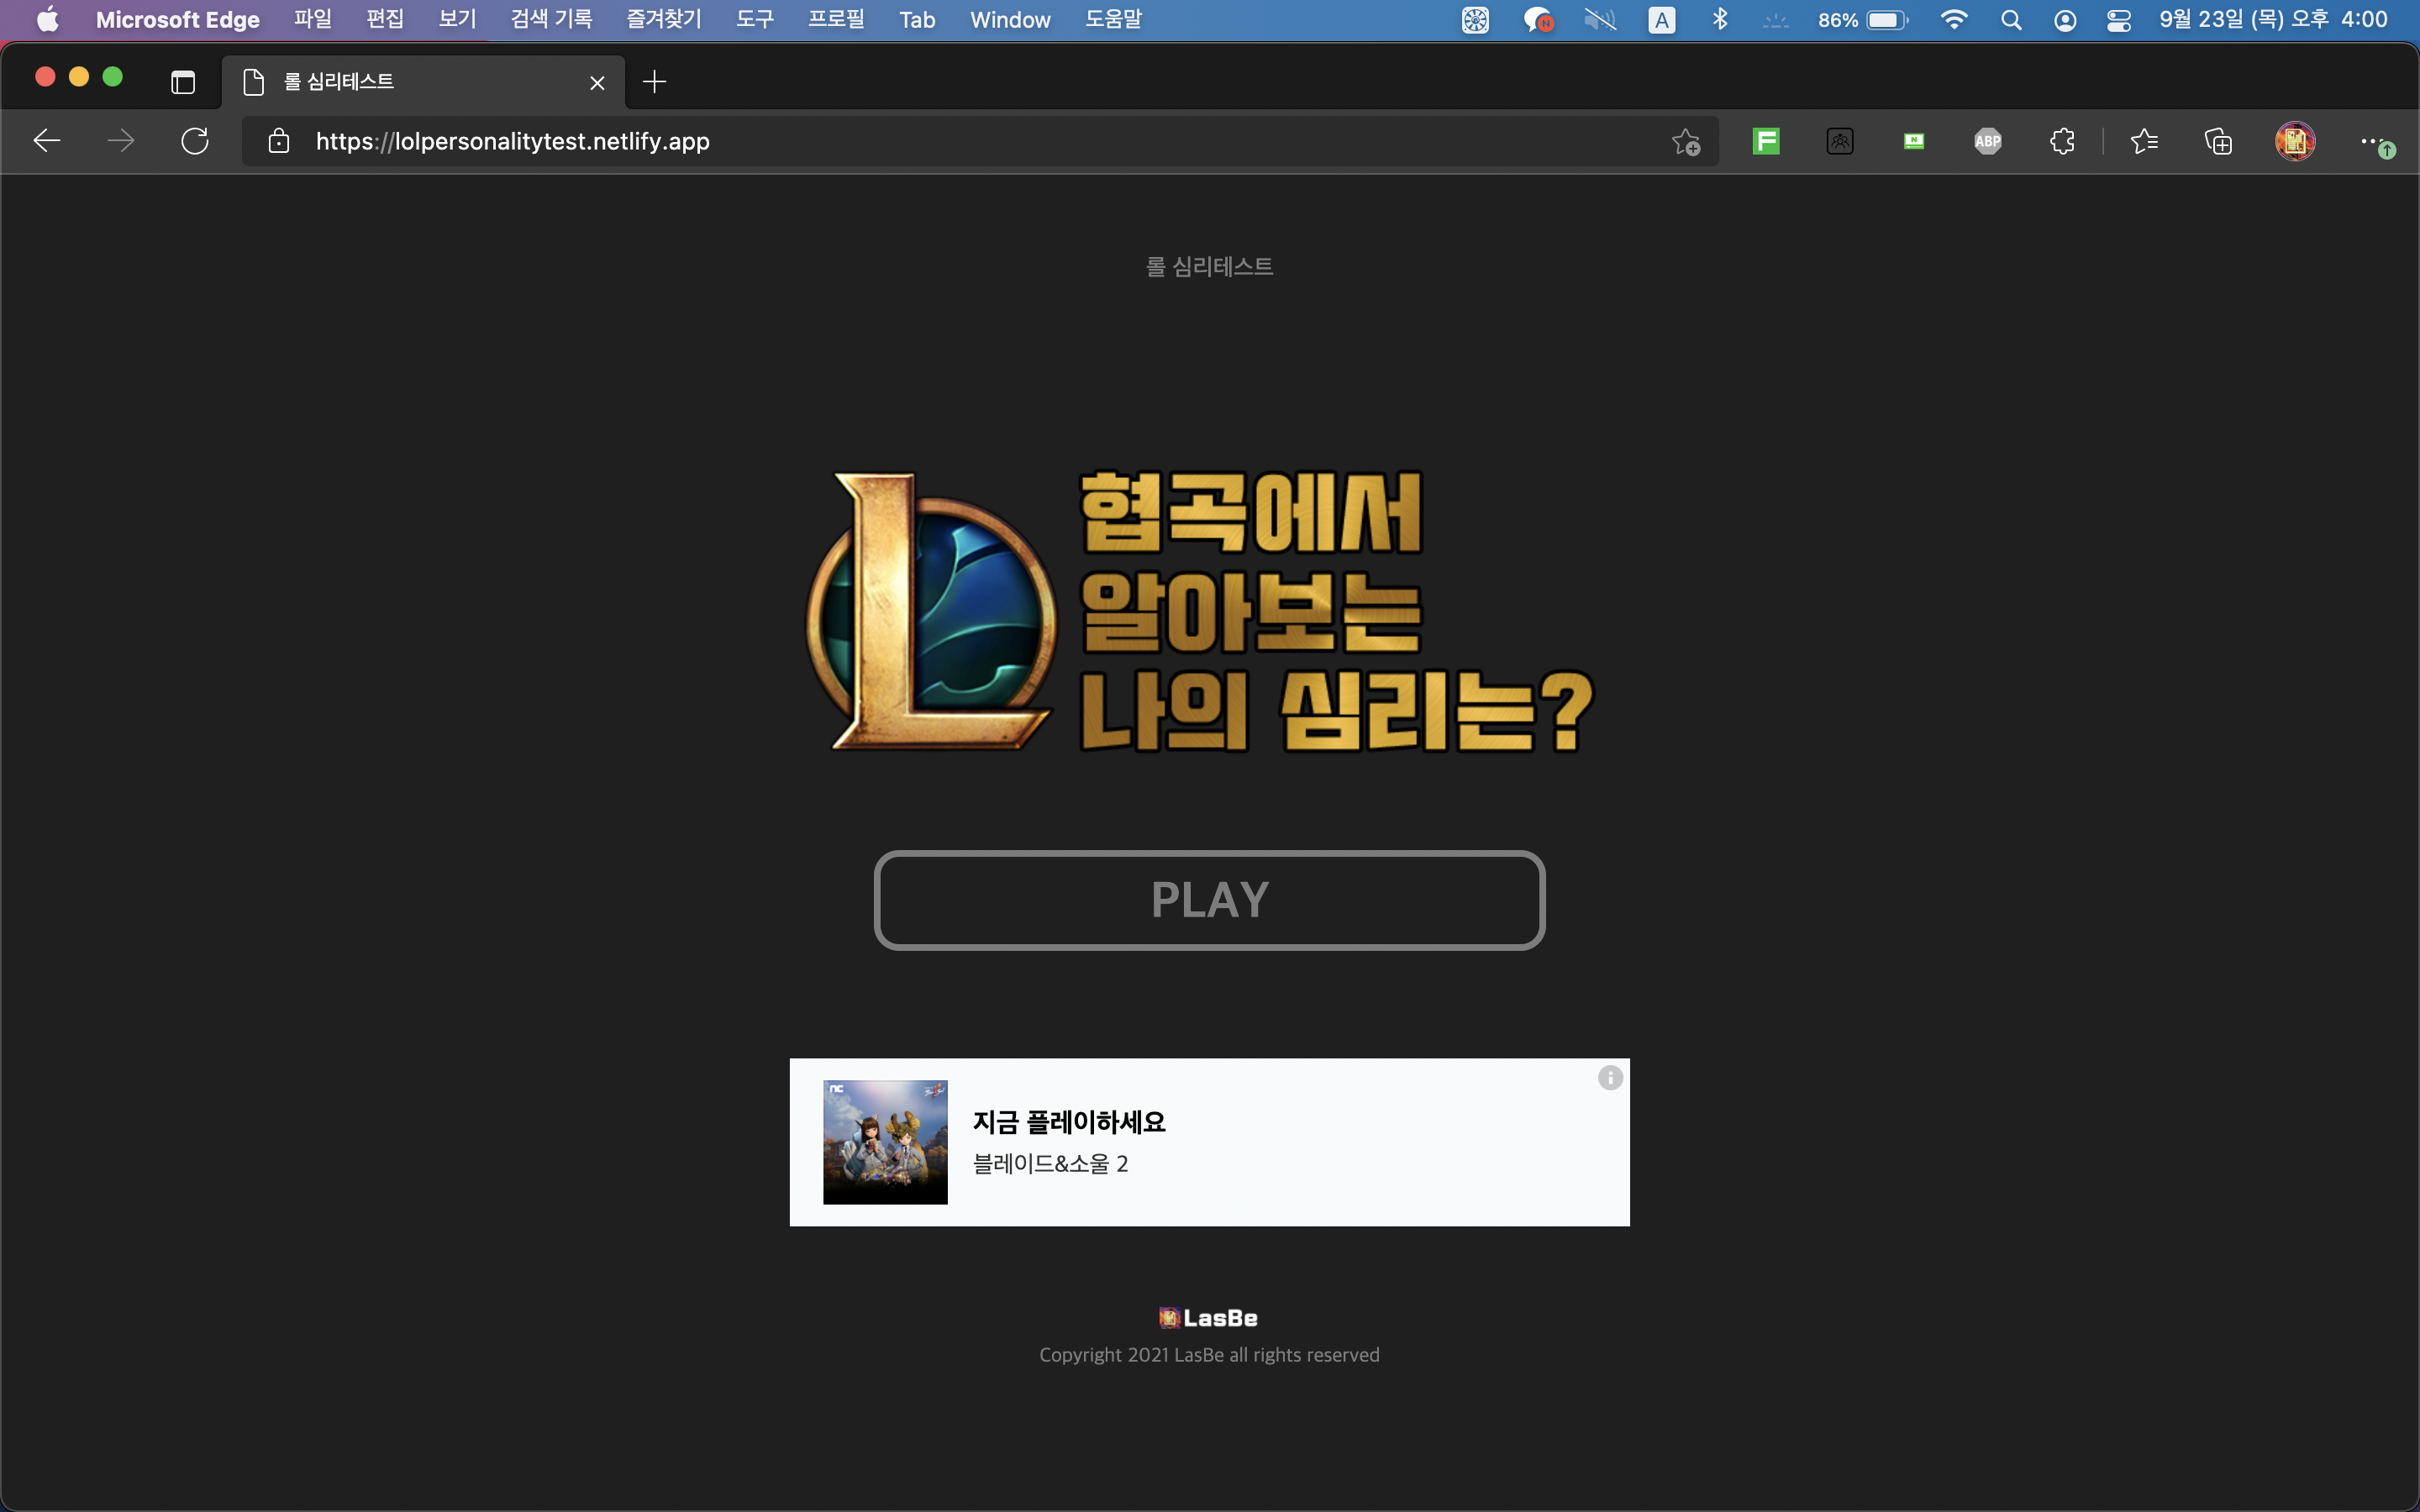Open the 즐겨찾기 menu
Screen dimensions: 2420x1512
(664, 20)
